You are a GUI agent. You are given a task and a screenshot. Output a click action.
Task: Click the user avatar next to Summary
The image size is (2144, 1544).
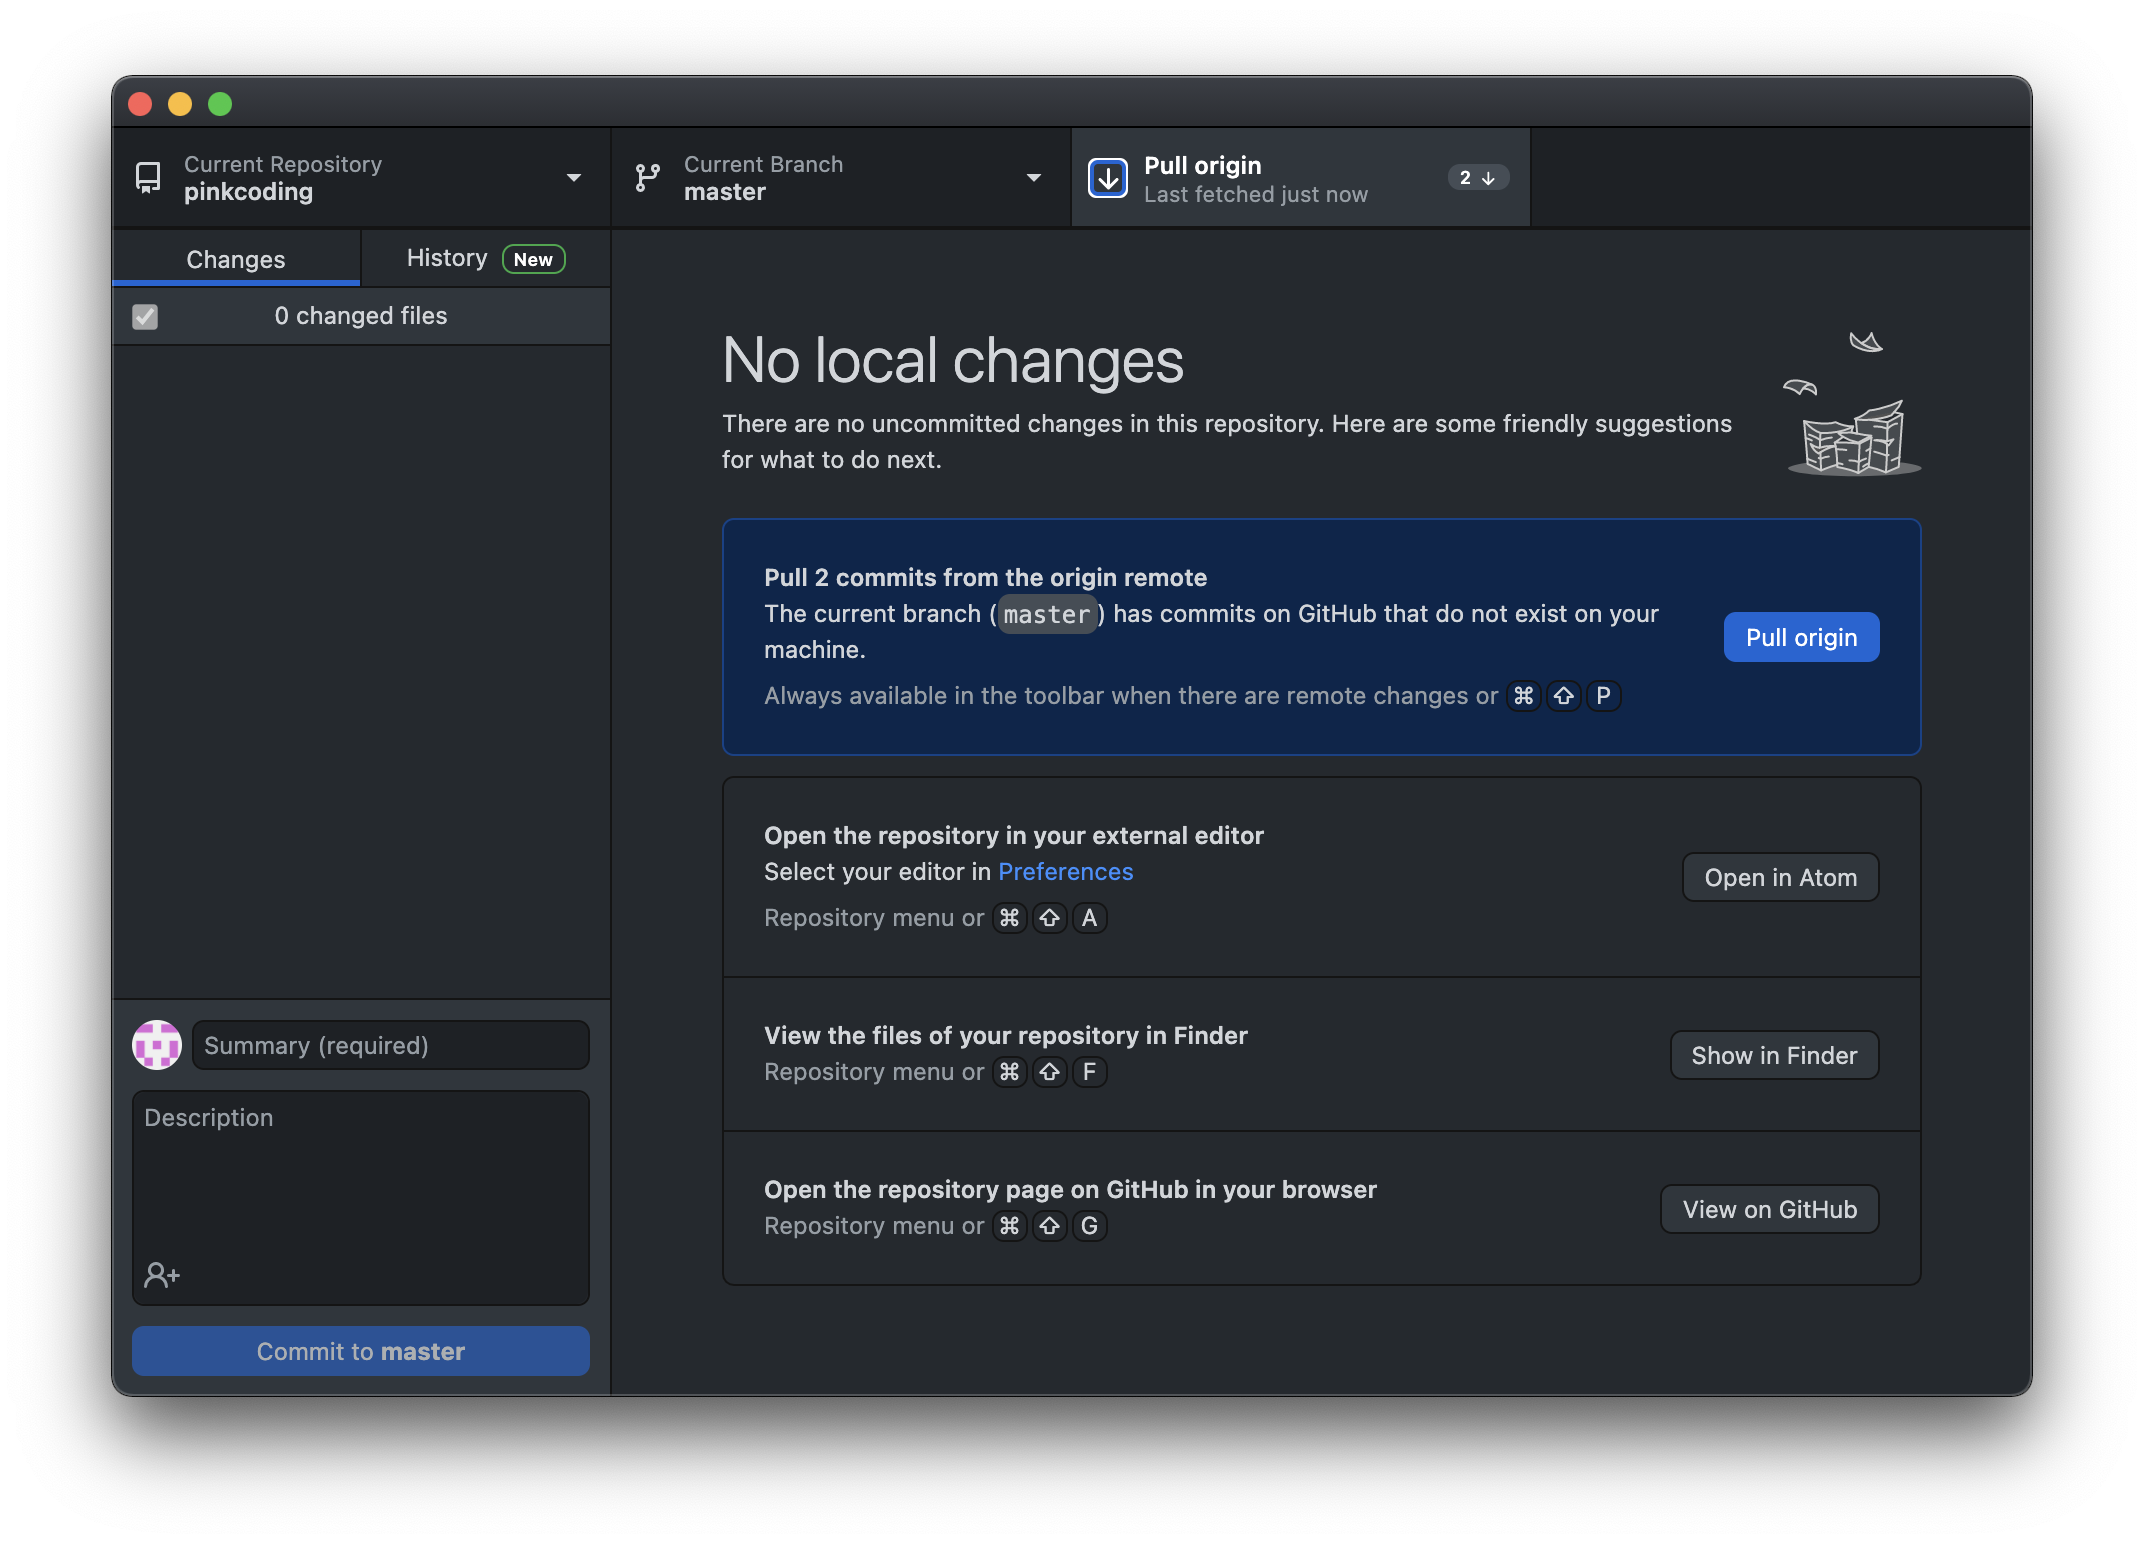(x=157, y=1045)
